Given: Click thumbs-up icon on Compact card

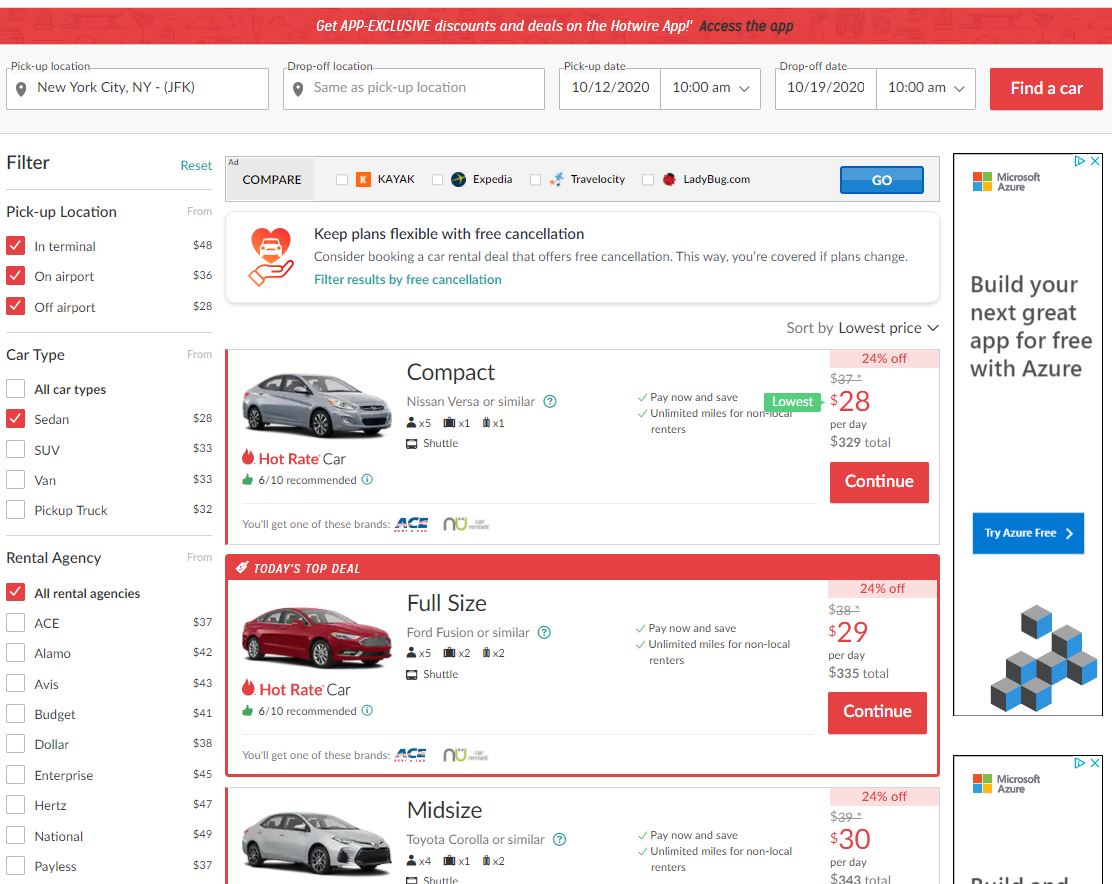Looking at the screenshot, I should (x=248, y=479).
